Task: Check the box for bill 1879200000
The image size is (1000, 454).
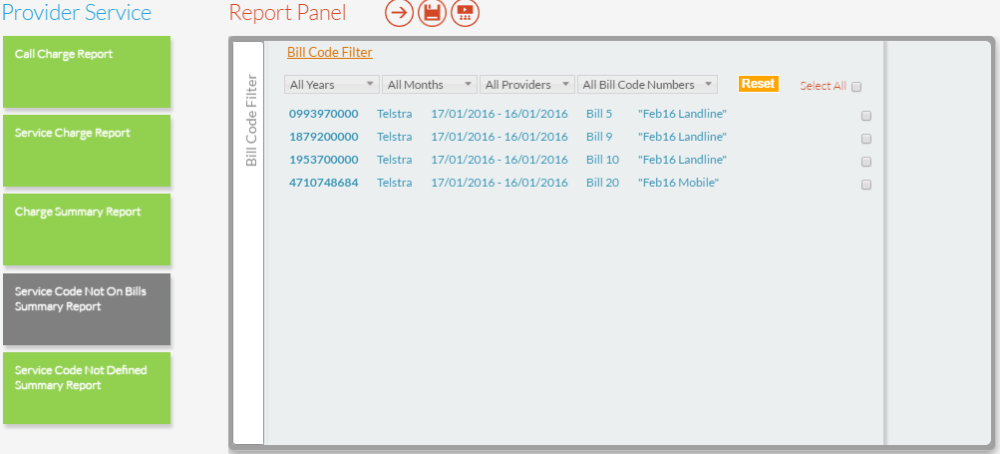Action: 866,139
